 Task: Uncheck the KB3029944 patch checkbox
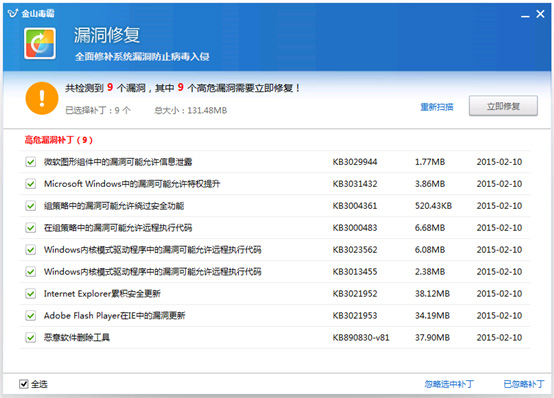tap(31, 162)
